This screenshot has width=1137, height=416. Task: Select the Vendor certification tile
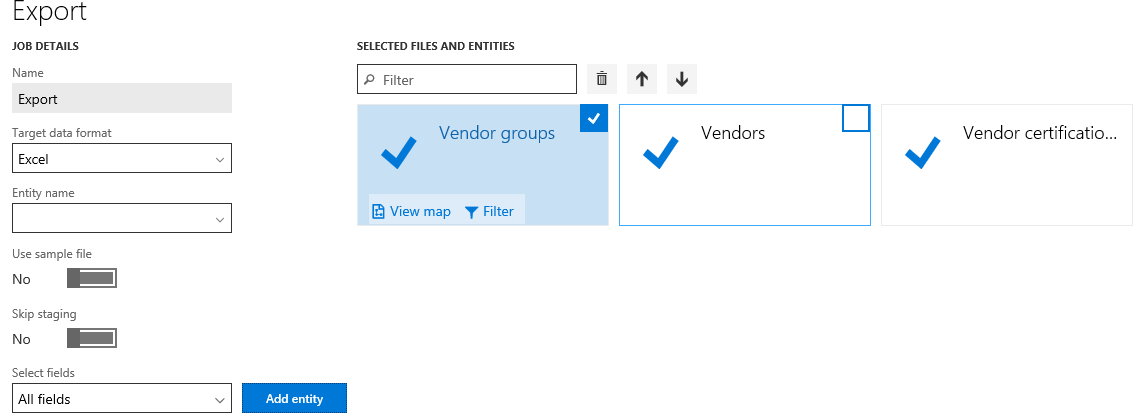pyautogui.click(x=1006, y=165)
